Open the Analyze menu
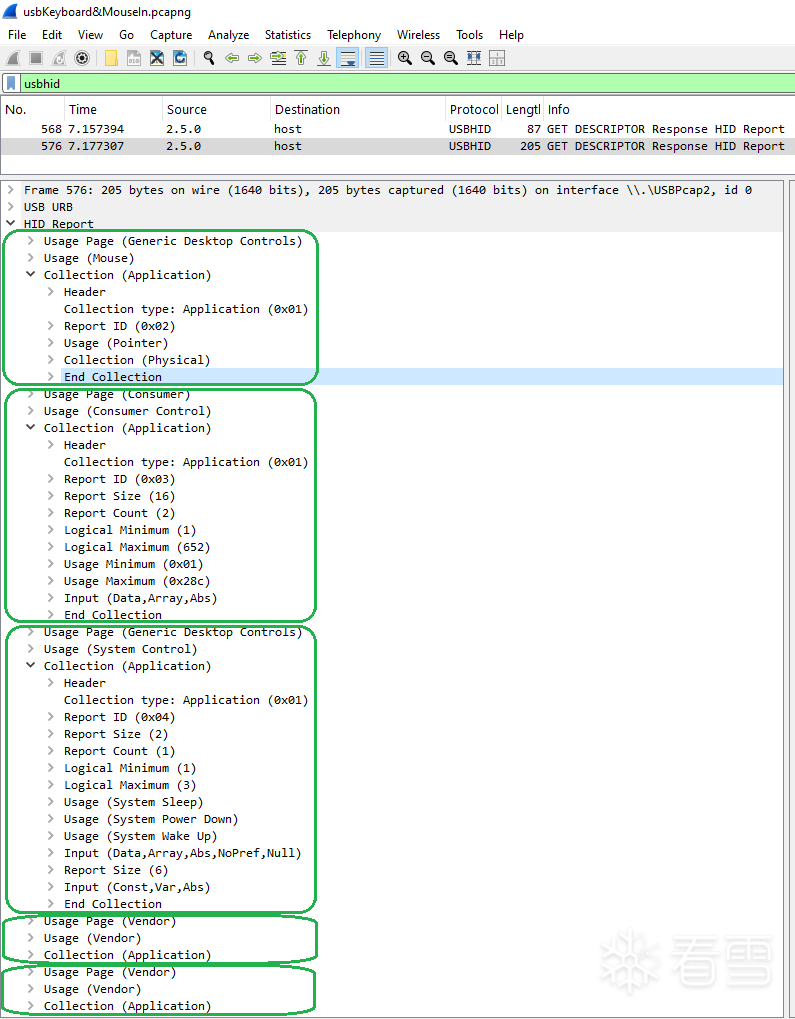795x1019 pixels. 228,34
